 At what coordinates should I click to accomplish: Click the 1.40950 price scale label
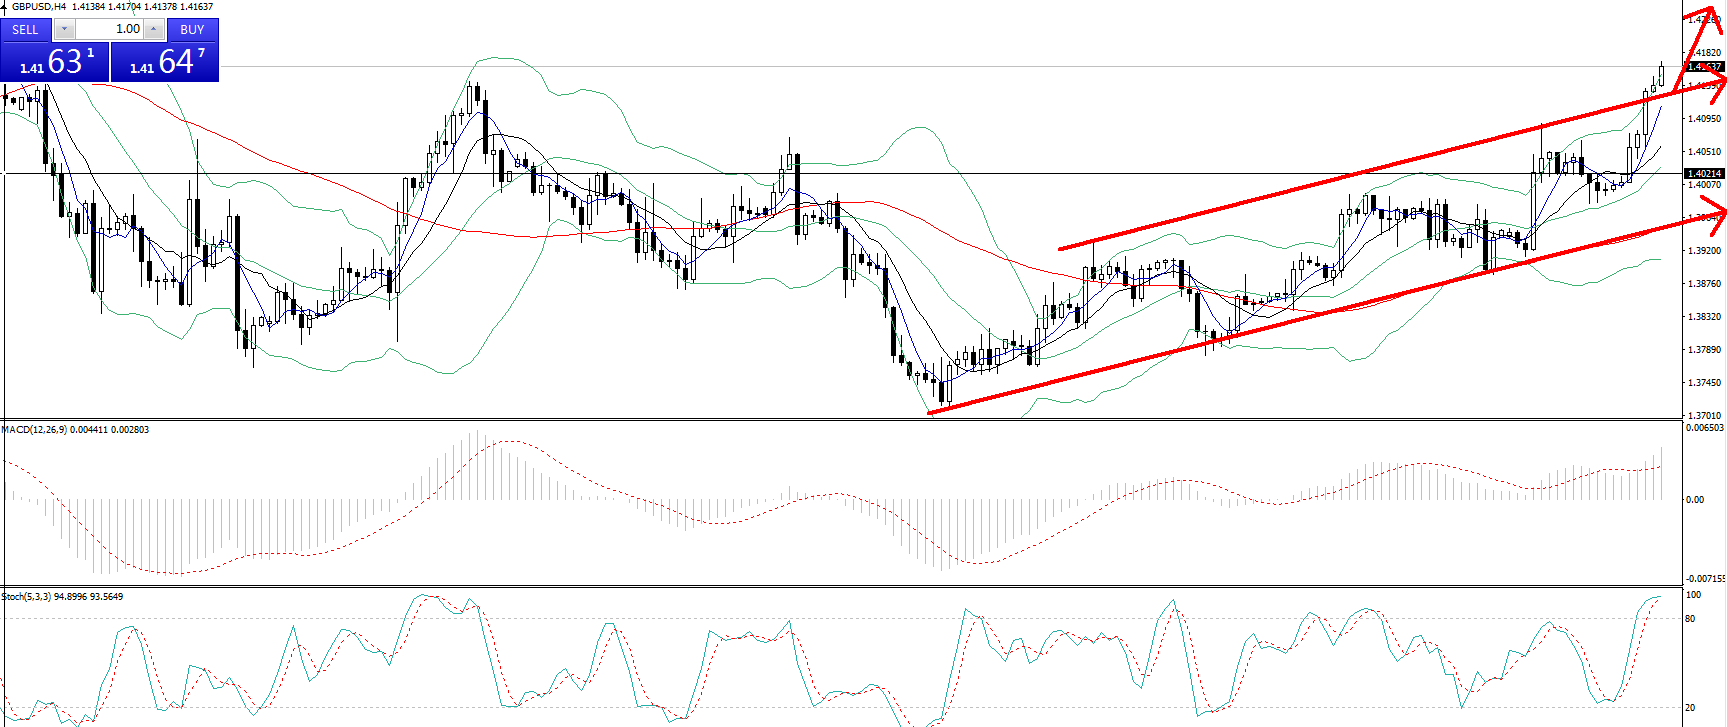pos(1705,119)
